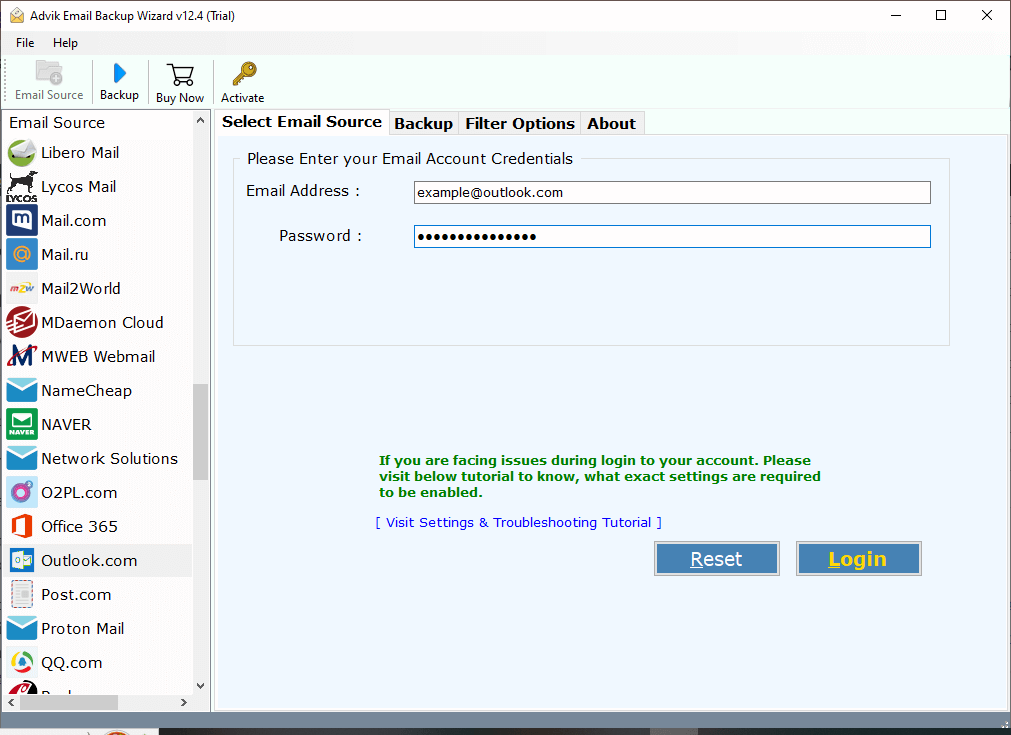Click the horizontal scroll right arrow
The image size is (1011, 735).
click(184, 702)
